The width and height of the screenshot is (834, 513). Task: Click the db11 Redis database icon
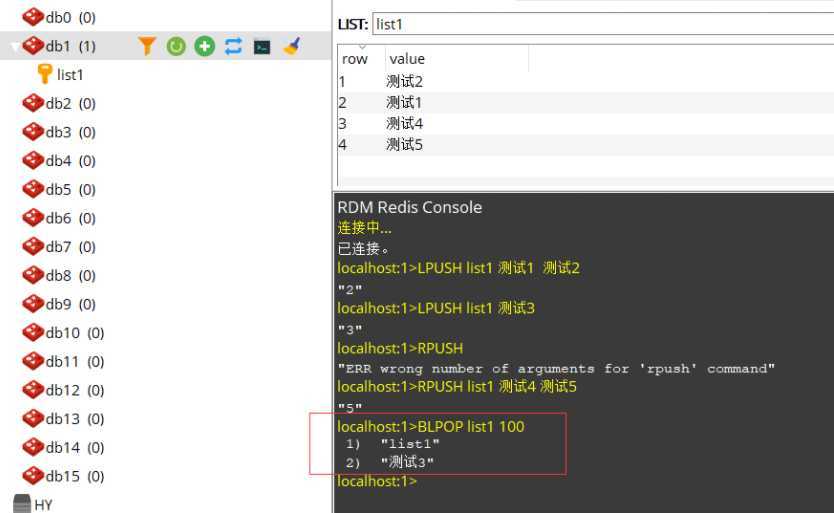[x=33, y=362]
